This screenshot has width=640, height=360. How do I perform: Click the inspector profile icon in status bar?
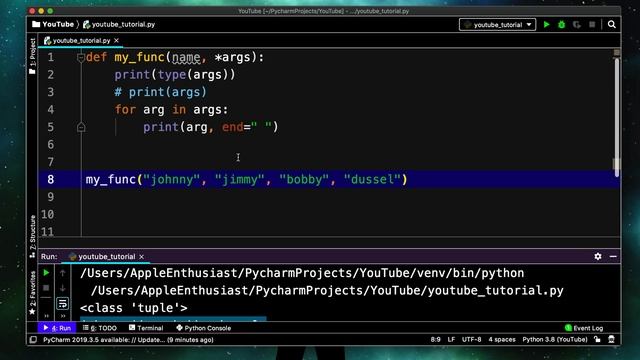coord(611,340)
